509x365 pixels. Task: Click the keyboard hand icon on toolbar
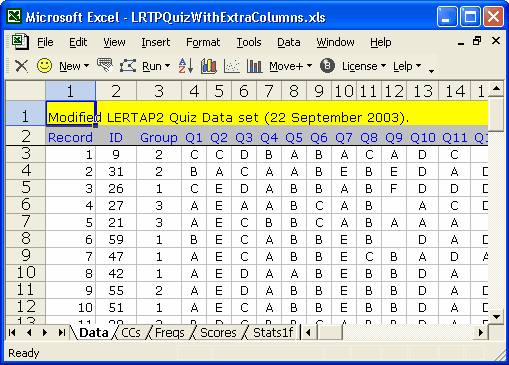pos(105,65)
